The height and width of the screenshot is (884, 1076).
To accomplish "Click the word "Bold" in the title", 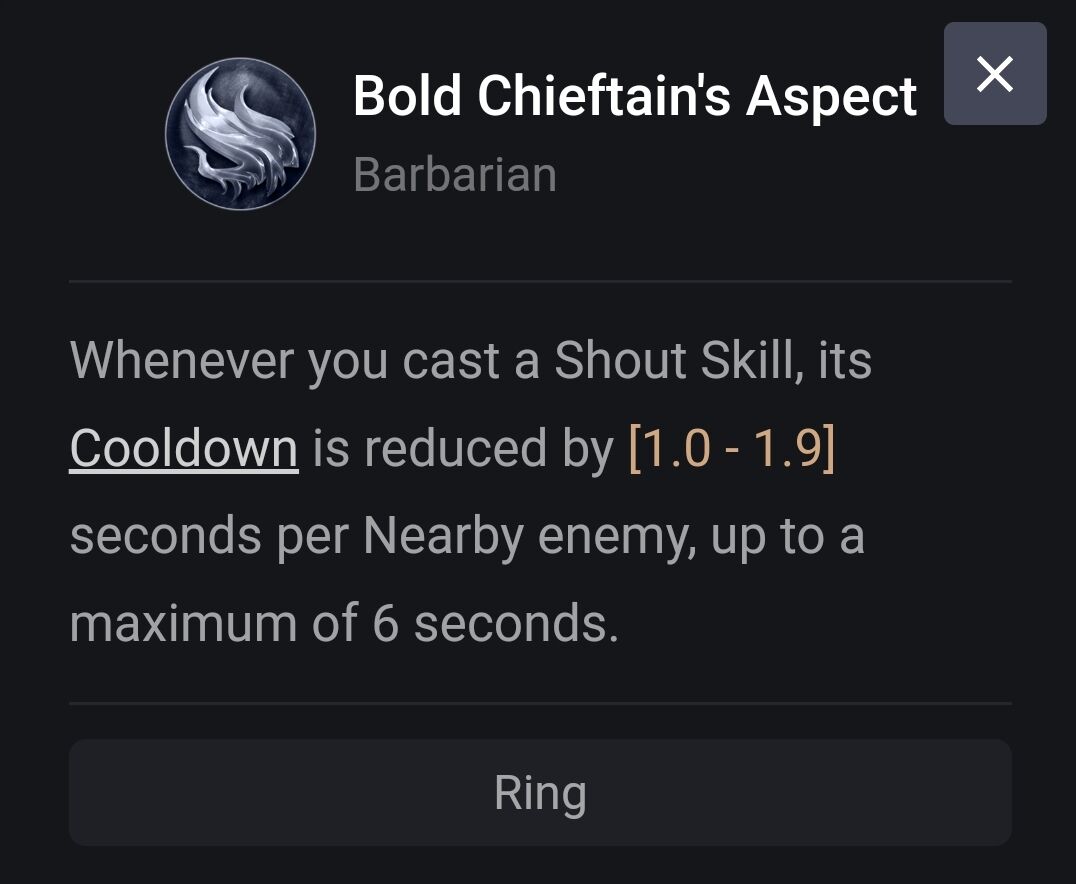I will (x=407, y=97).
